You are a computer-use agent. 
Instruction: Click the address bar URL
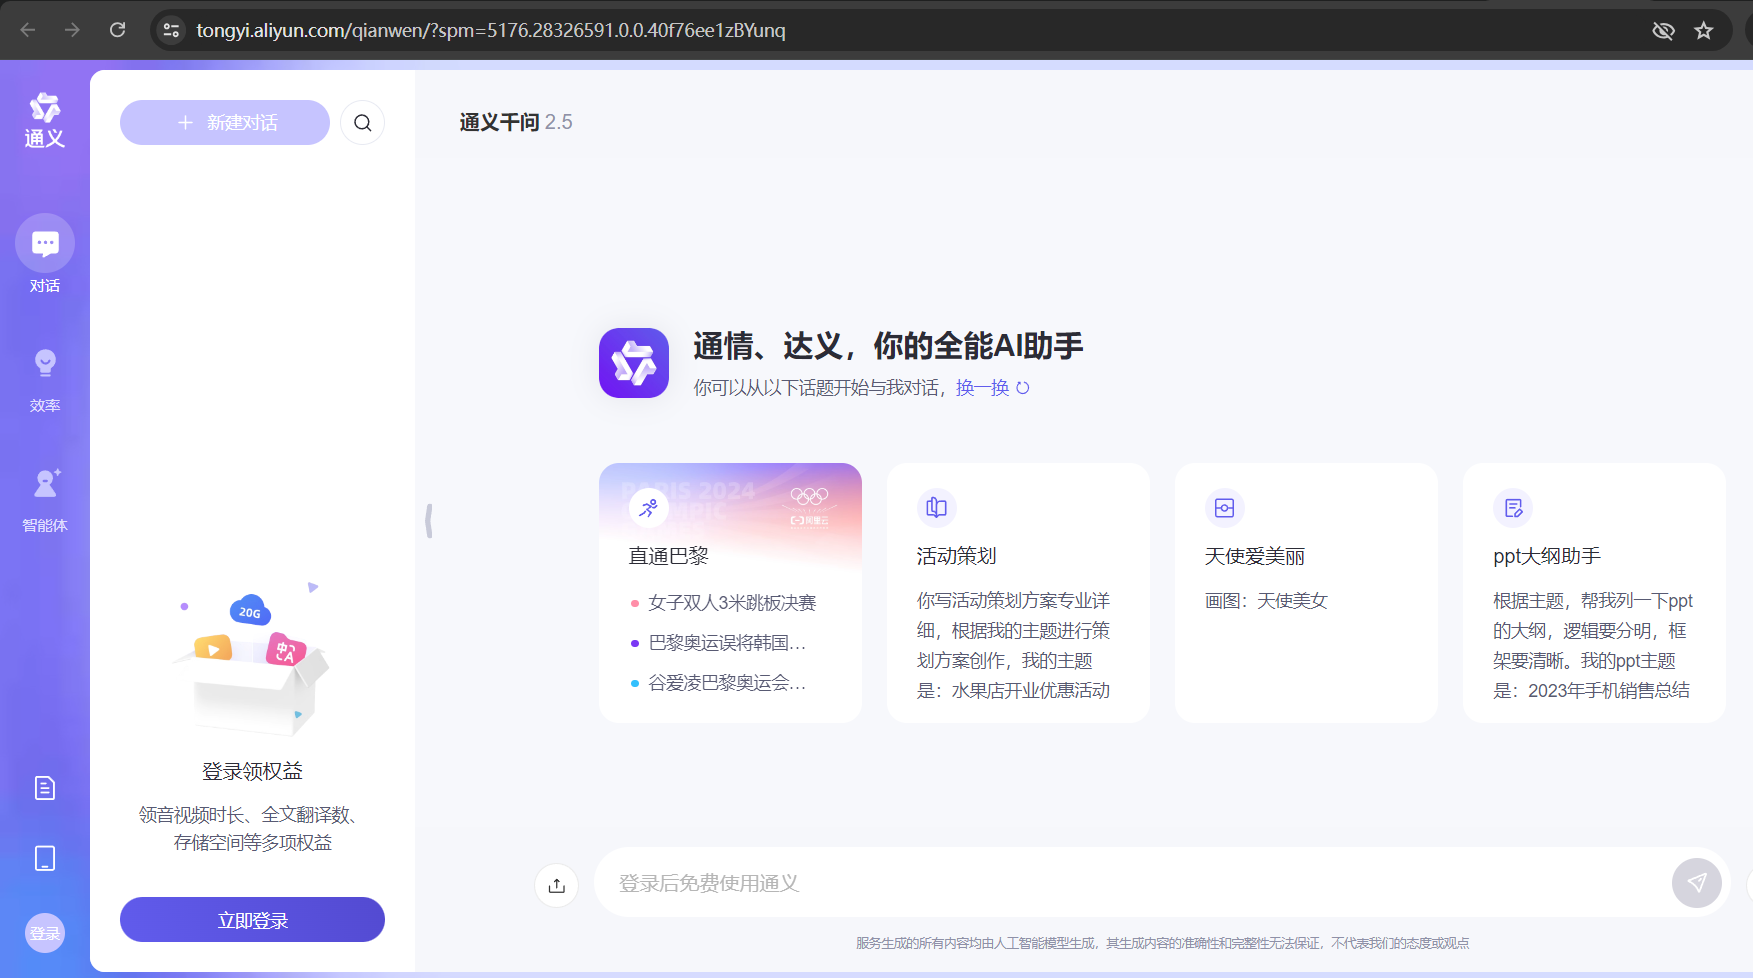(491, 31)
